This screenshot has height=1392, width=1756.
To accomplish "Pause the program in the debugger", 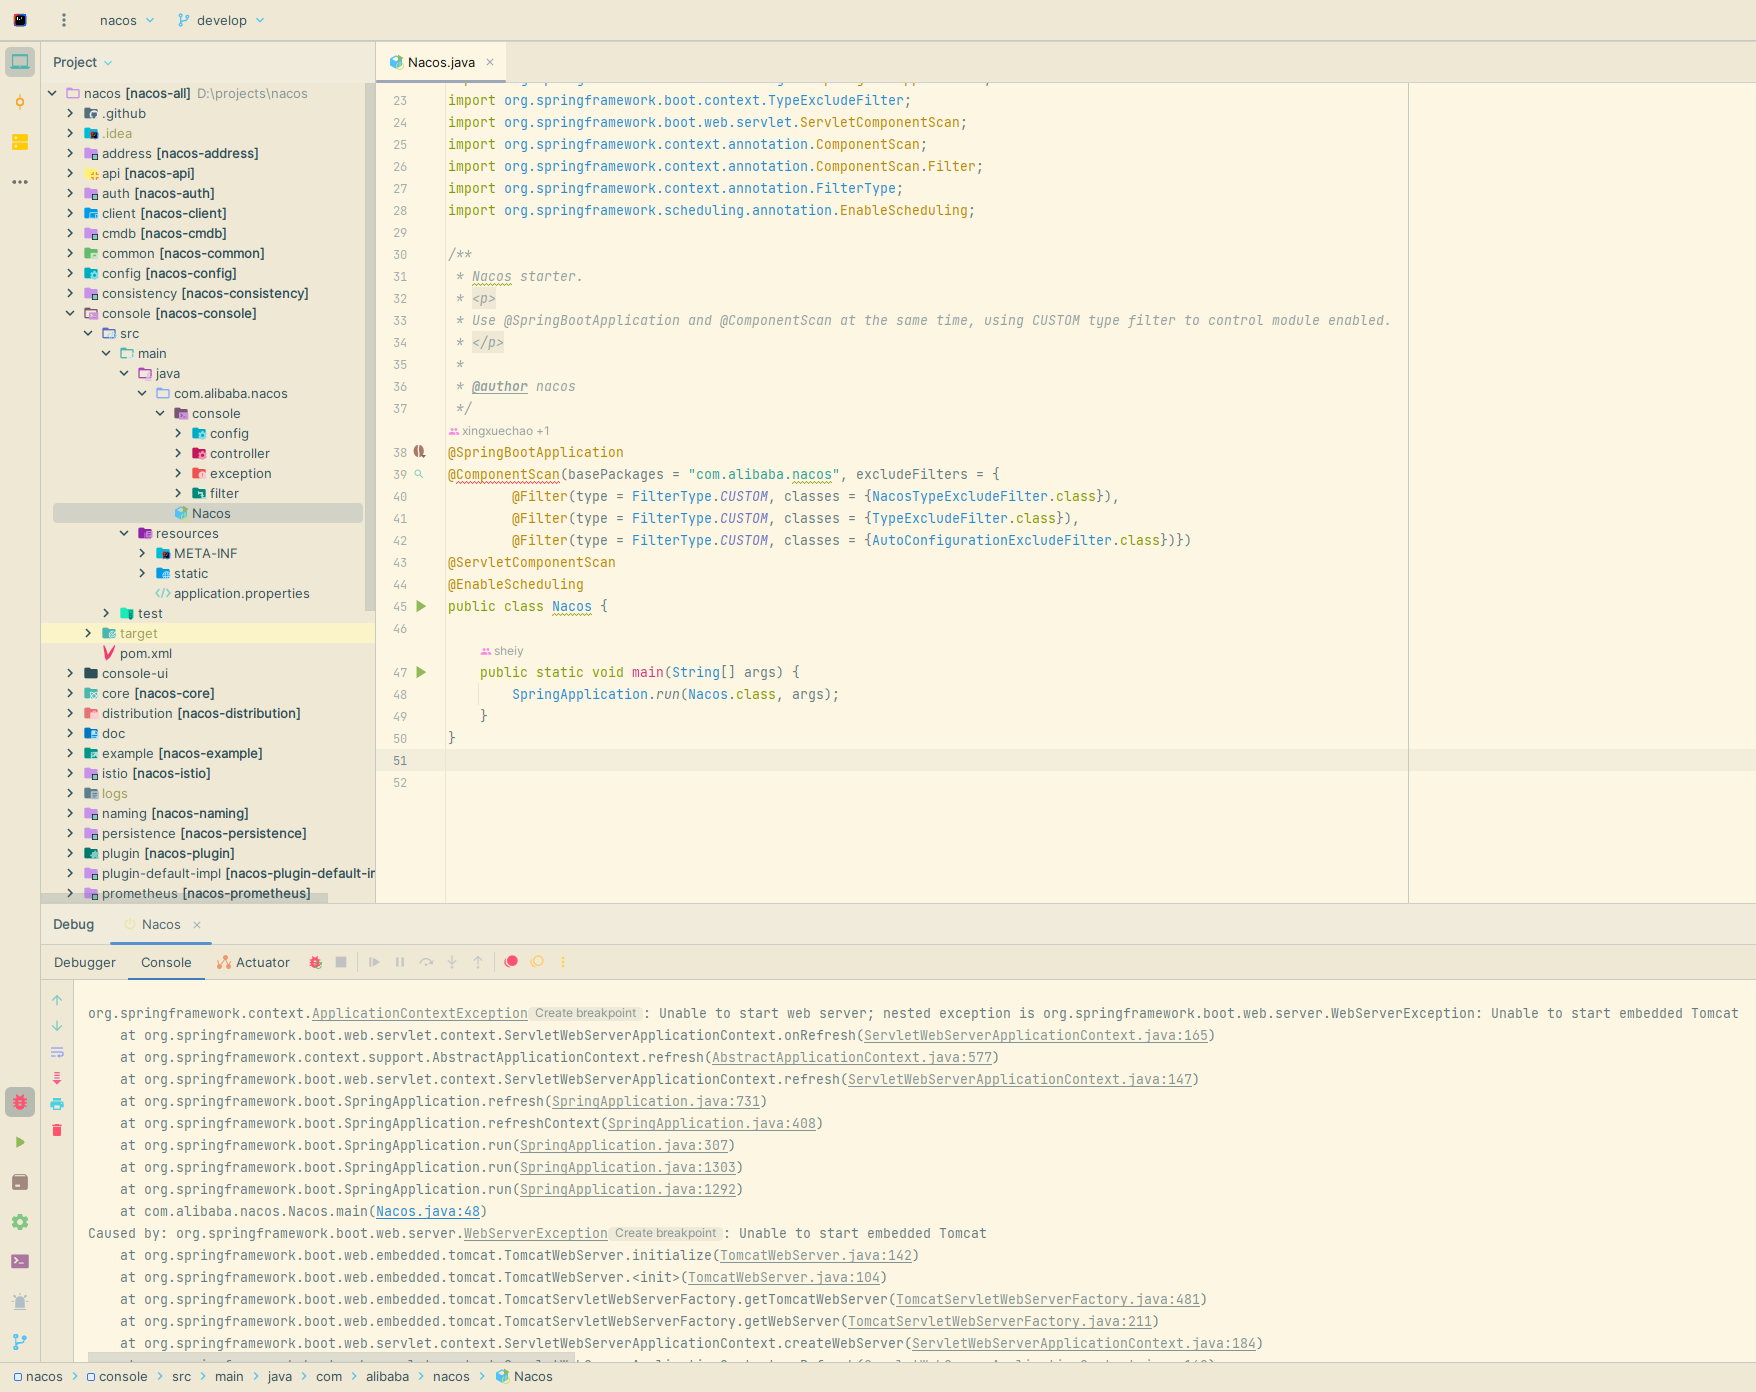I will [x=400, y=962].
